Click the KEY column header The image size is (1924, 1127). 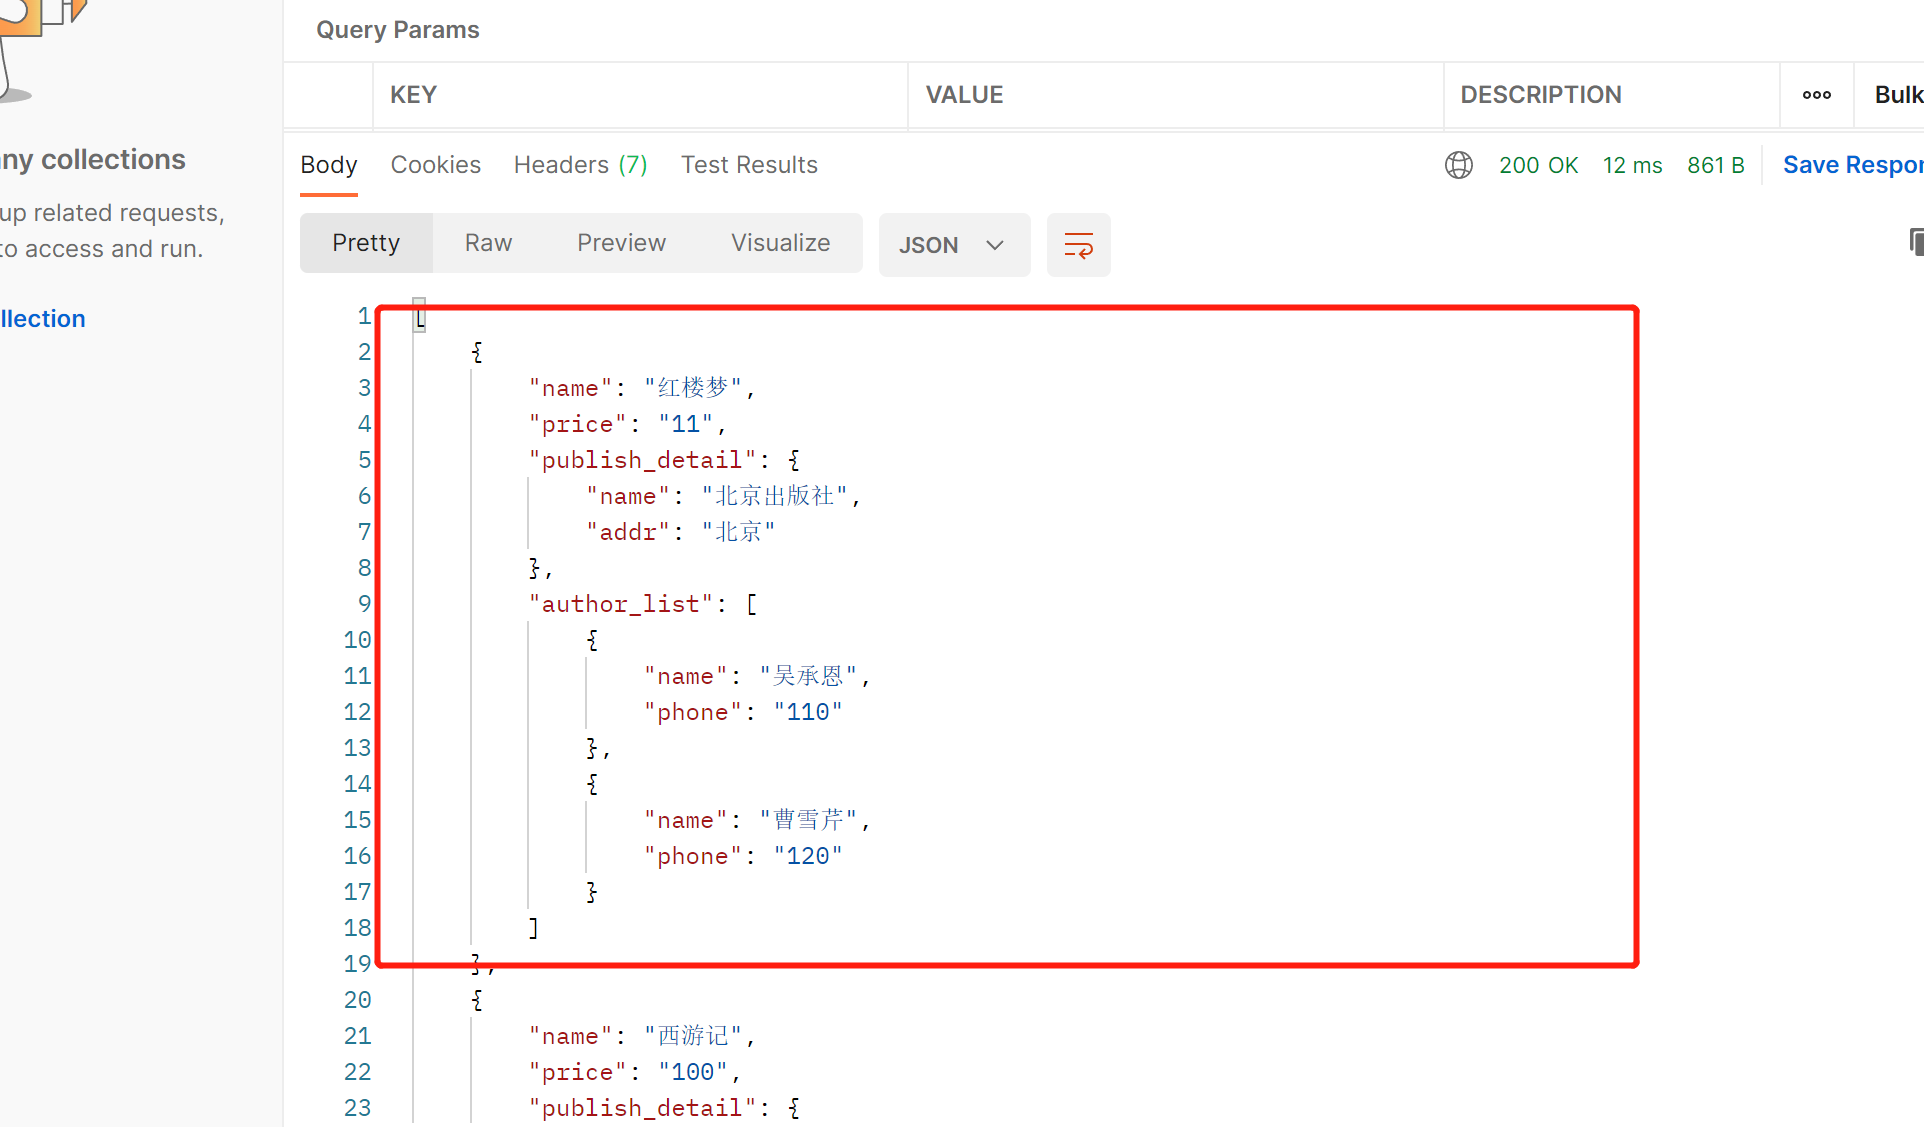(413, 95)
